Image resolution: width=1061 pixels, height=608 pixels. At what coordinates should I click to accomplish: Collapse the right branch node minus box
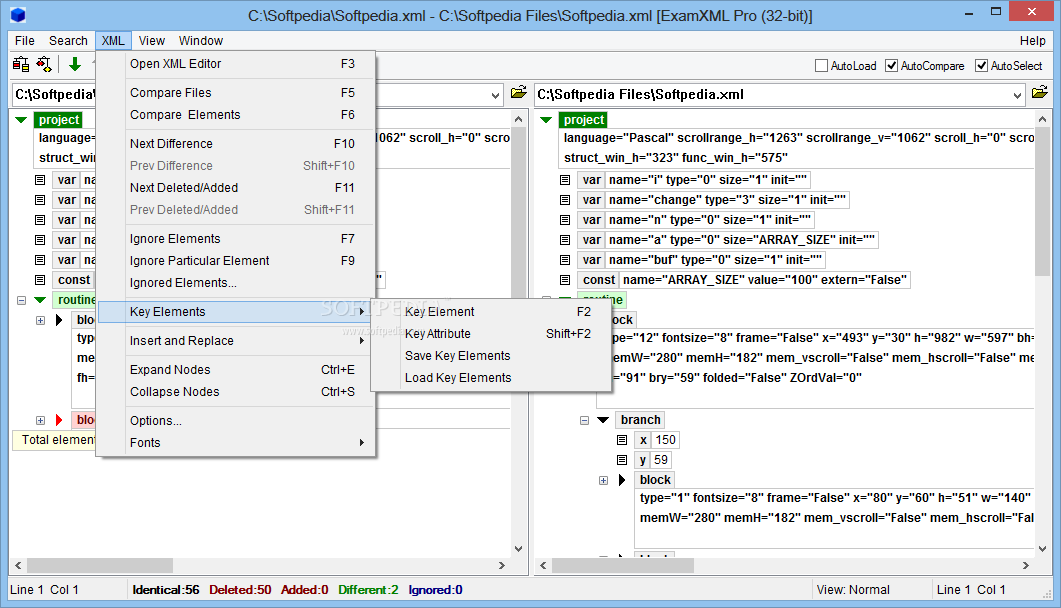pos(585,420)
